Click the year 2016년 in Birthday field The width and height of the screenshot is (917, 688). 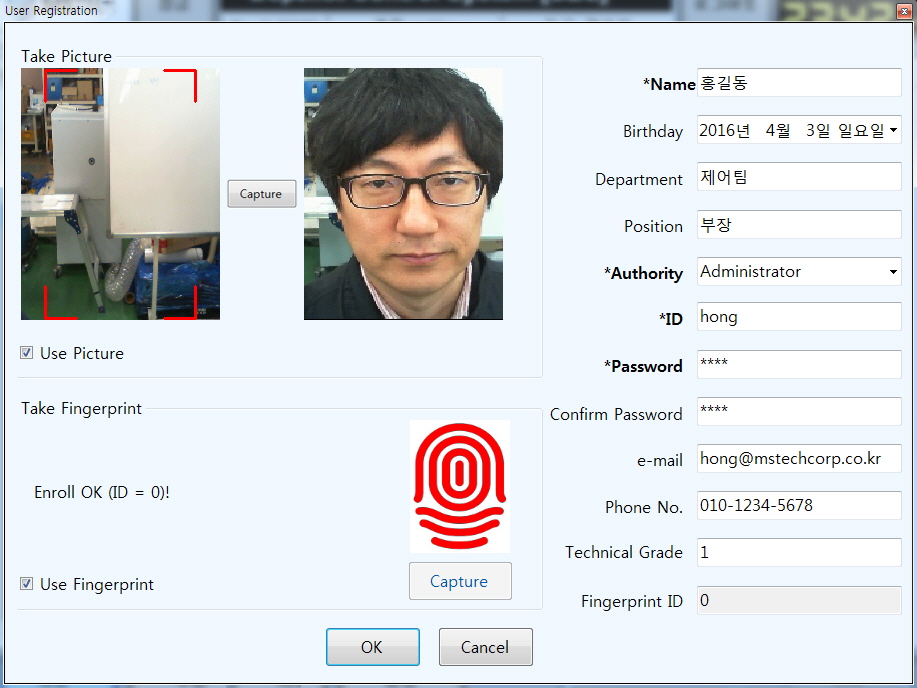[x=725, y=130]
